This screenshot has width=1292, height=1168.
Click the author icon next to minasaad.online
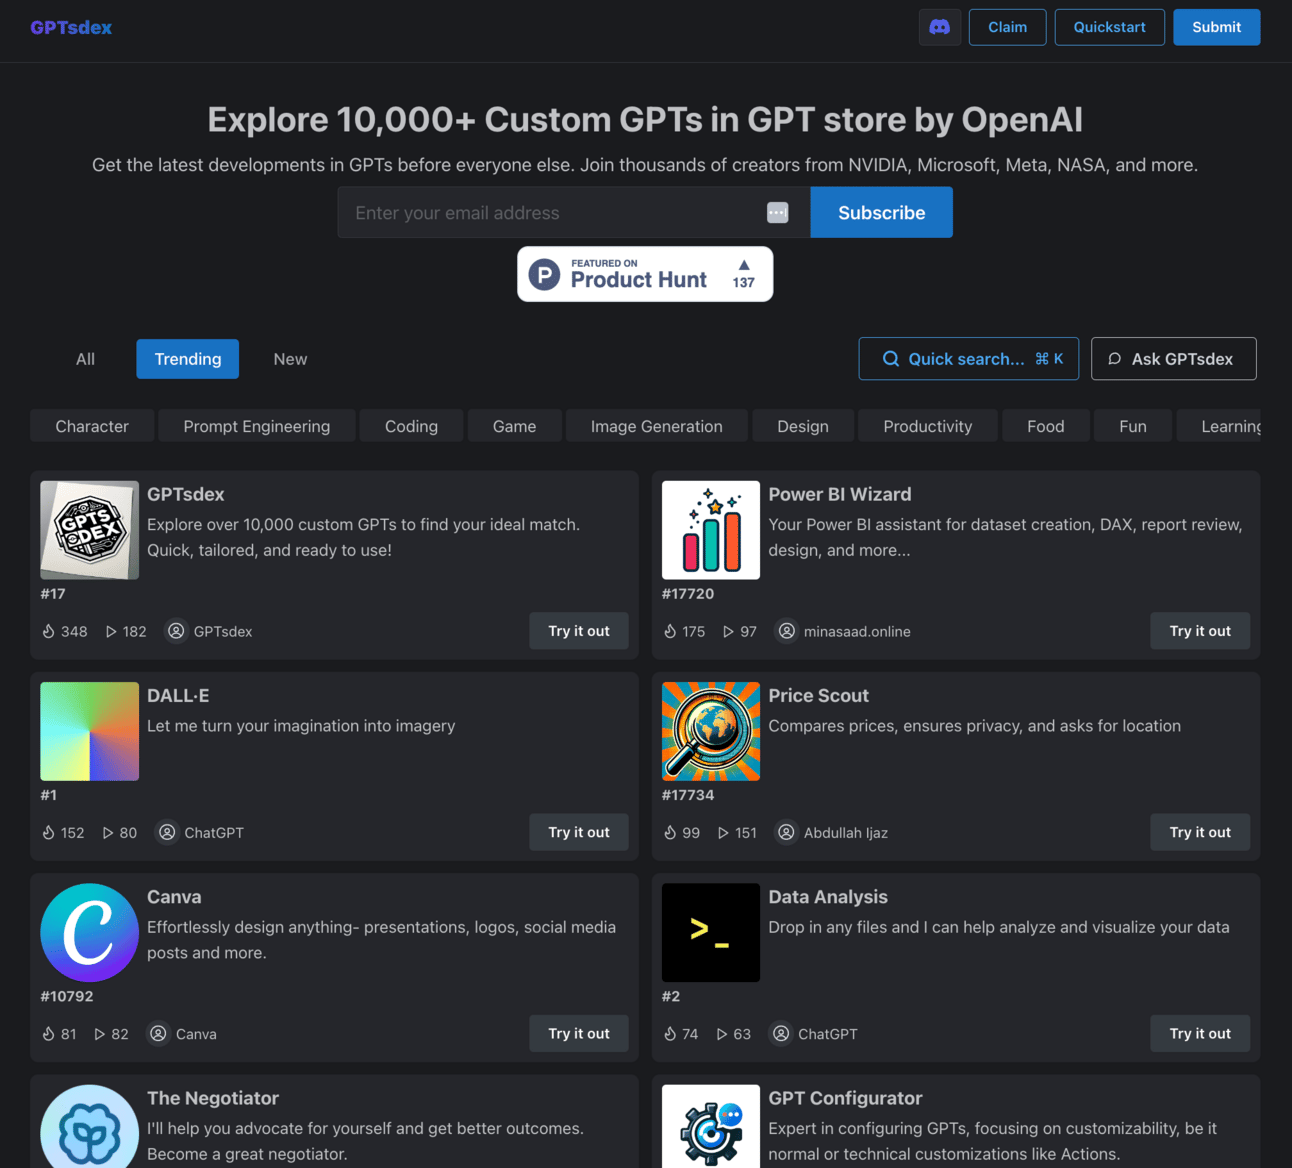(787, 631)
